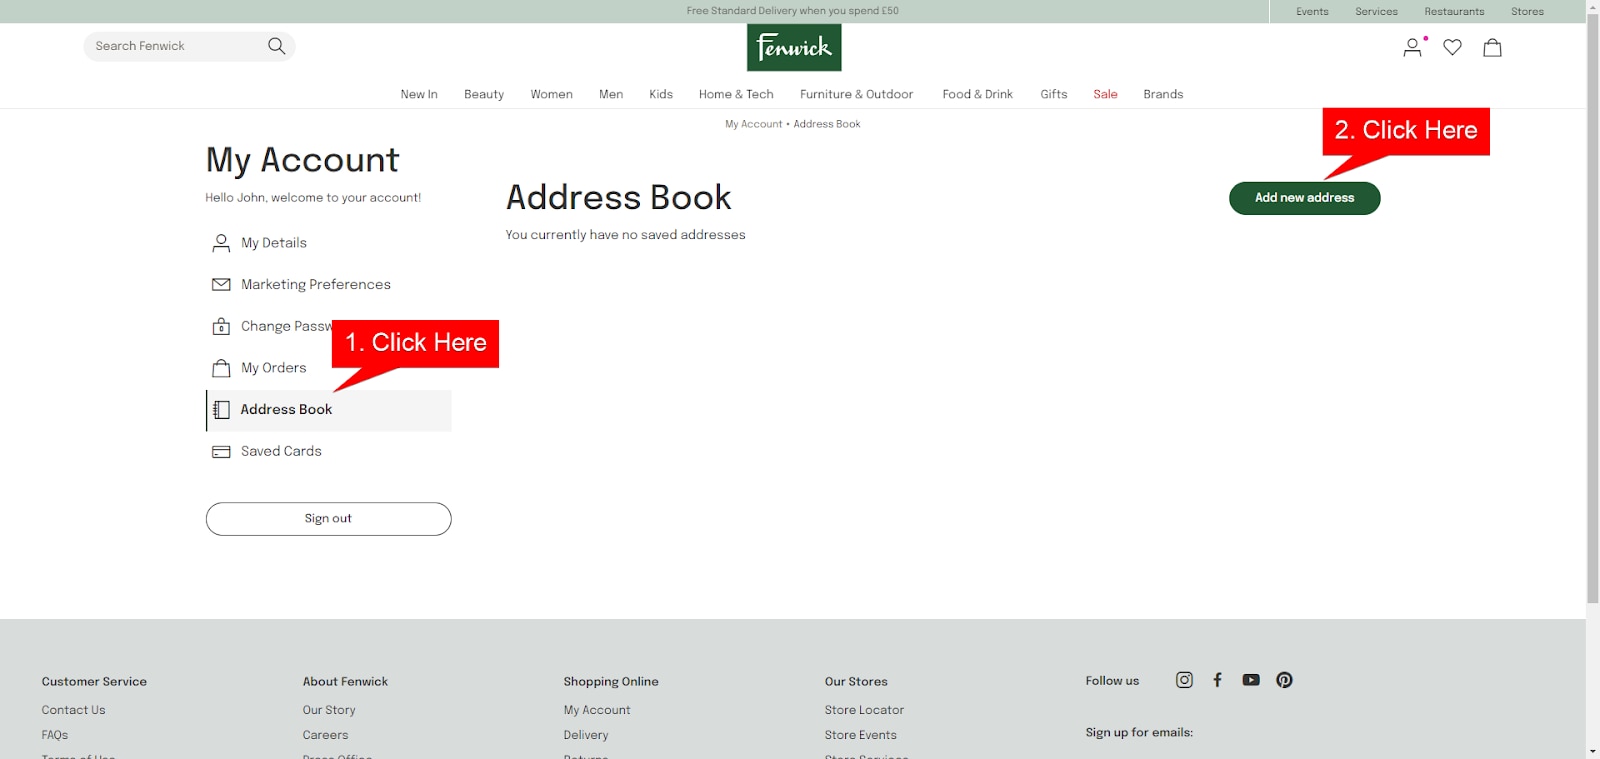Open the Kids menu
The width and height of the screenshot is (1600, 759).
[x=661, y=94]
